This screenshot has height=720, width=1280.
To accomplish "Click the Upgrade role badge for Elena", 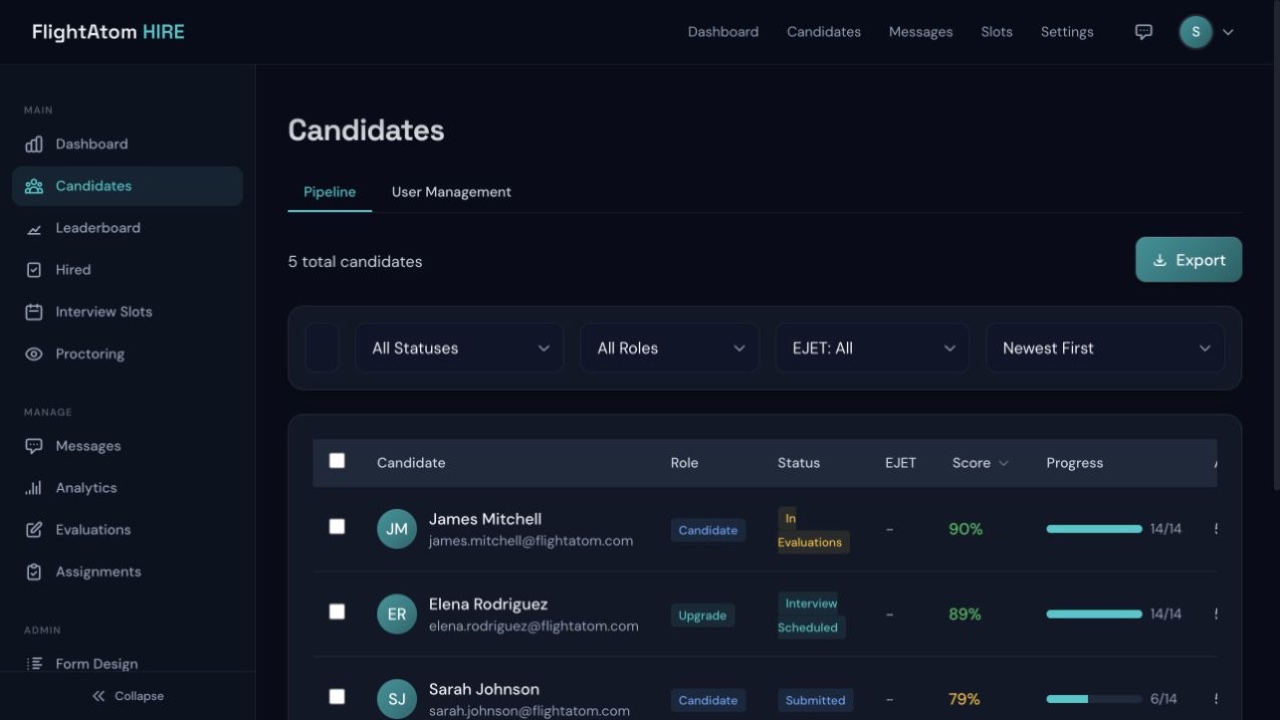I will [x=703, y=615].
